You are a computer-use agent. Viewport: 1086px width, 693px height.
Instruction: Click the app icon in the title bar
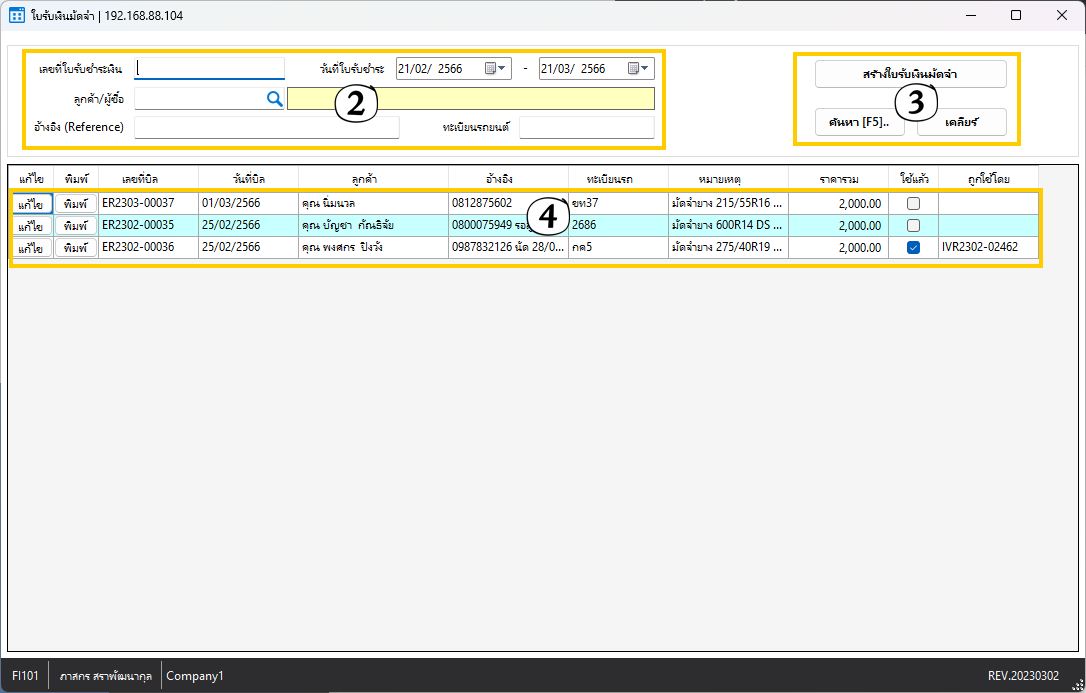click(17, 16)
